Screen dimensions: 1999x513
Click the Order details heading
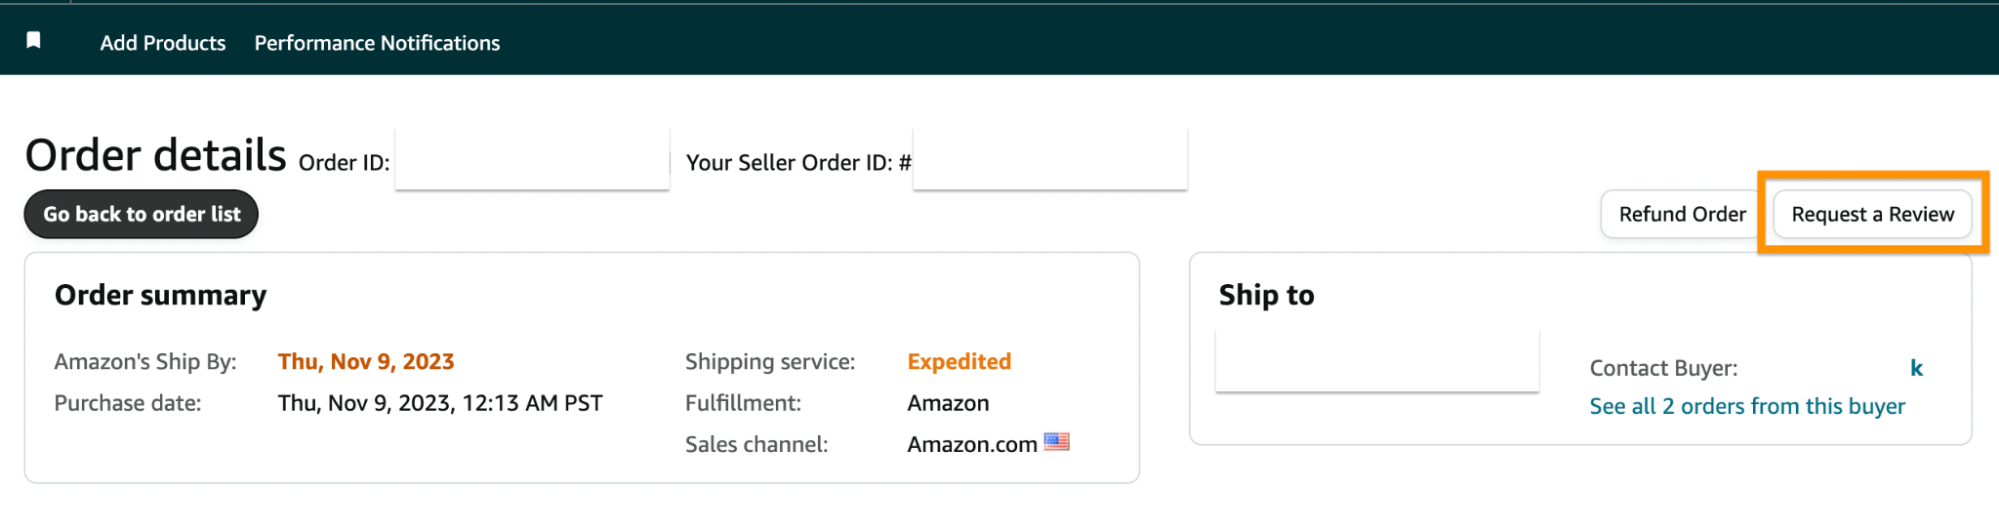156,155
